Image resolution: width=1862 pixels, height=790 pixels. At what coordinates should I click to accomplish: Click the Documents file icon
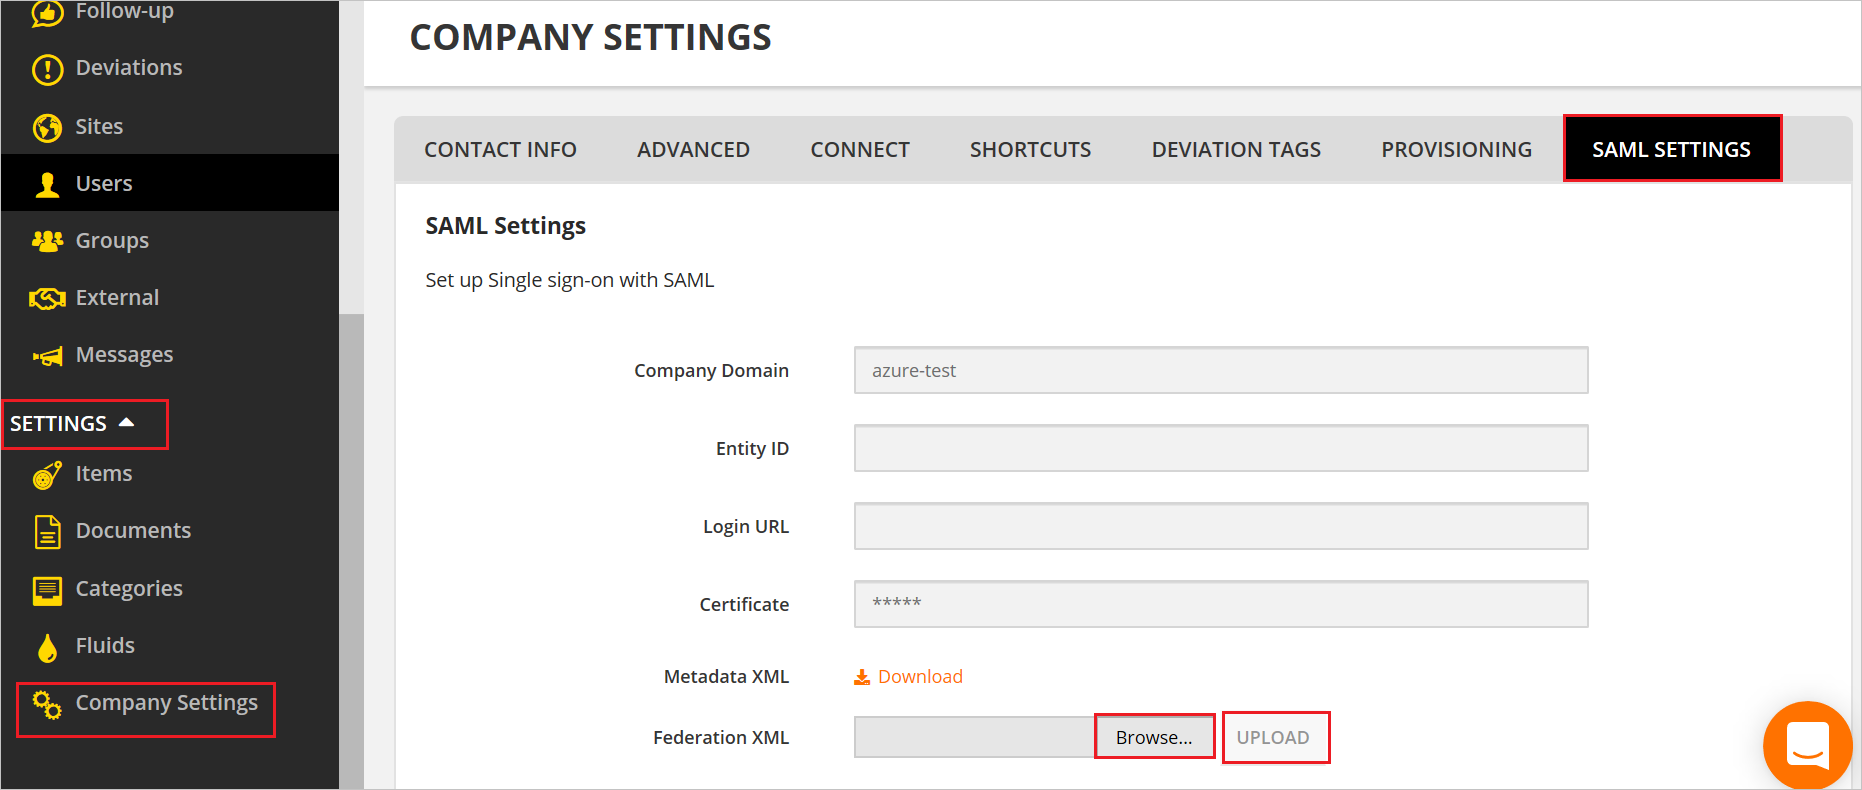tap(47, 532)
